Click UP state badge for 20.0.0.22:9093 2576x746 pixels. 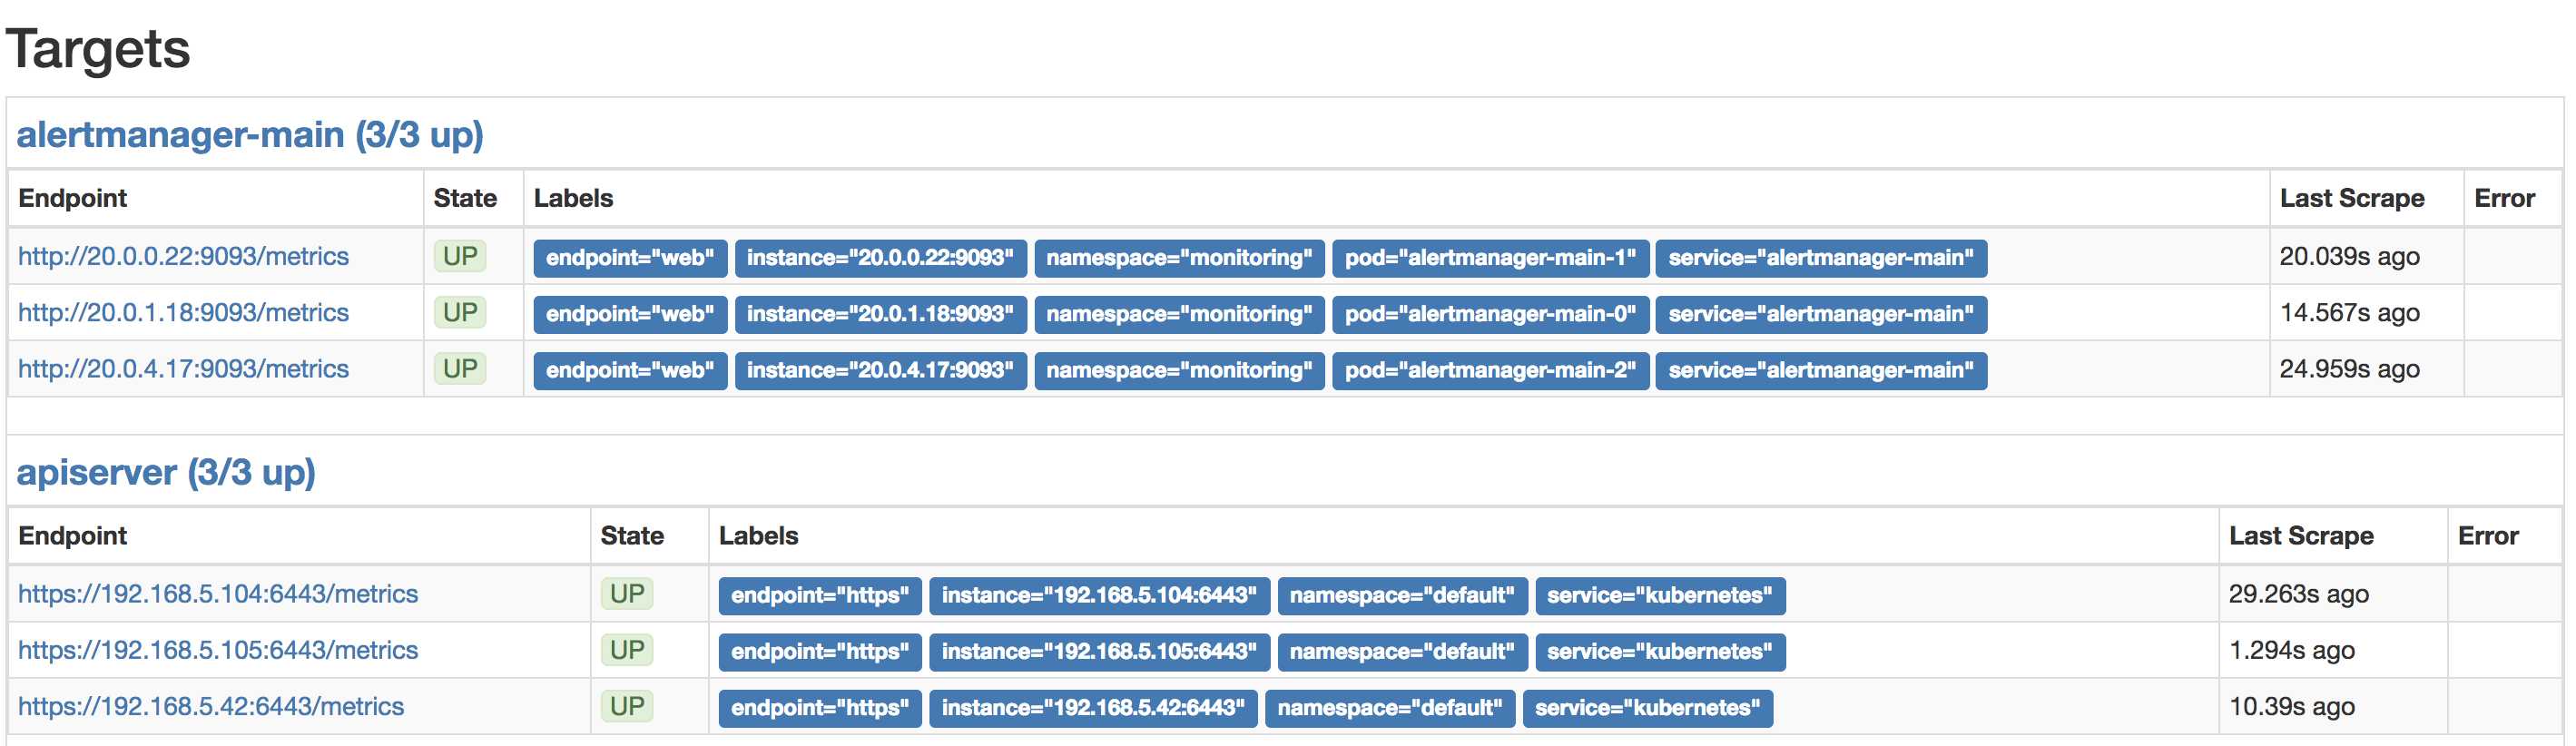[460, 256]
